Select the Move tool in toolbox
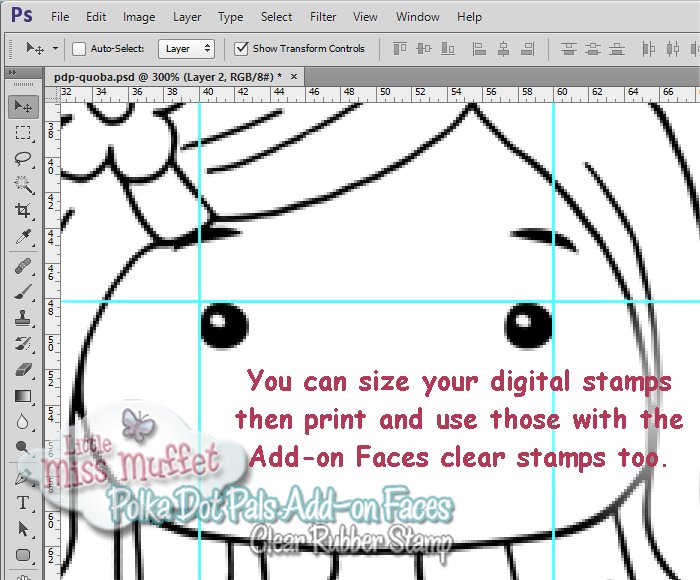700x580 pixels. [x=23, y=106]
